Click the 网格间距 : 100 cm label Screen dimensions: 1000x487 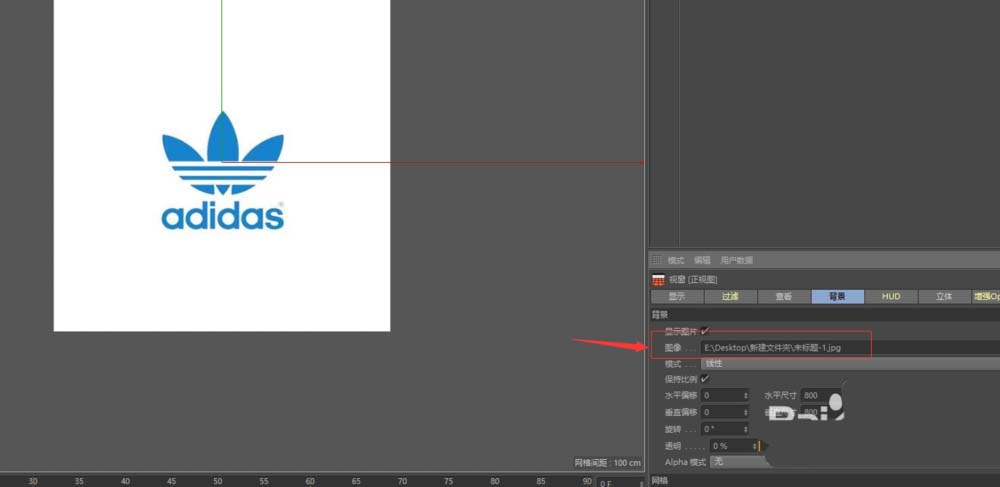[x=608, y=463]
